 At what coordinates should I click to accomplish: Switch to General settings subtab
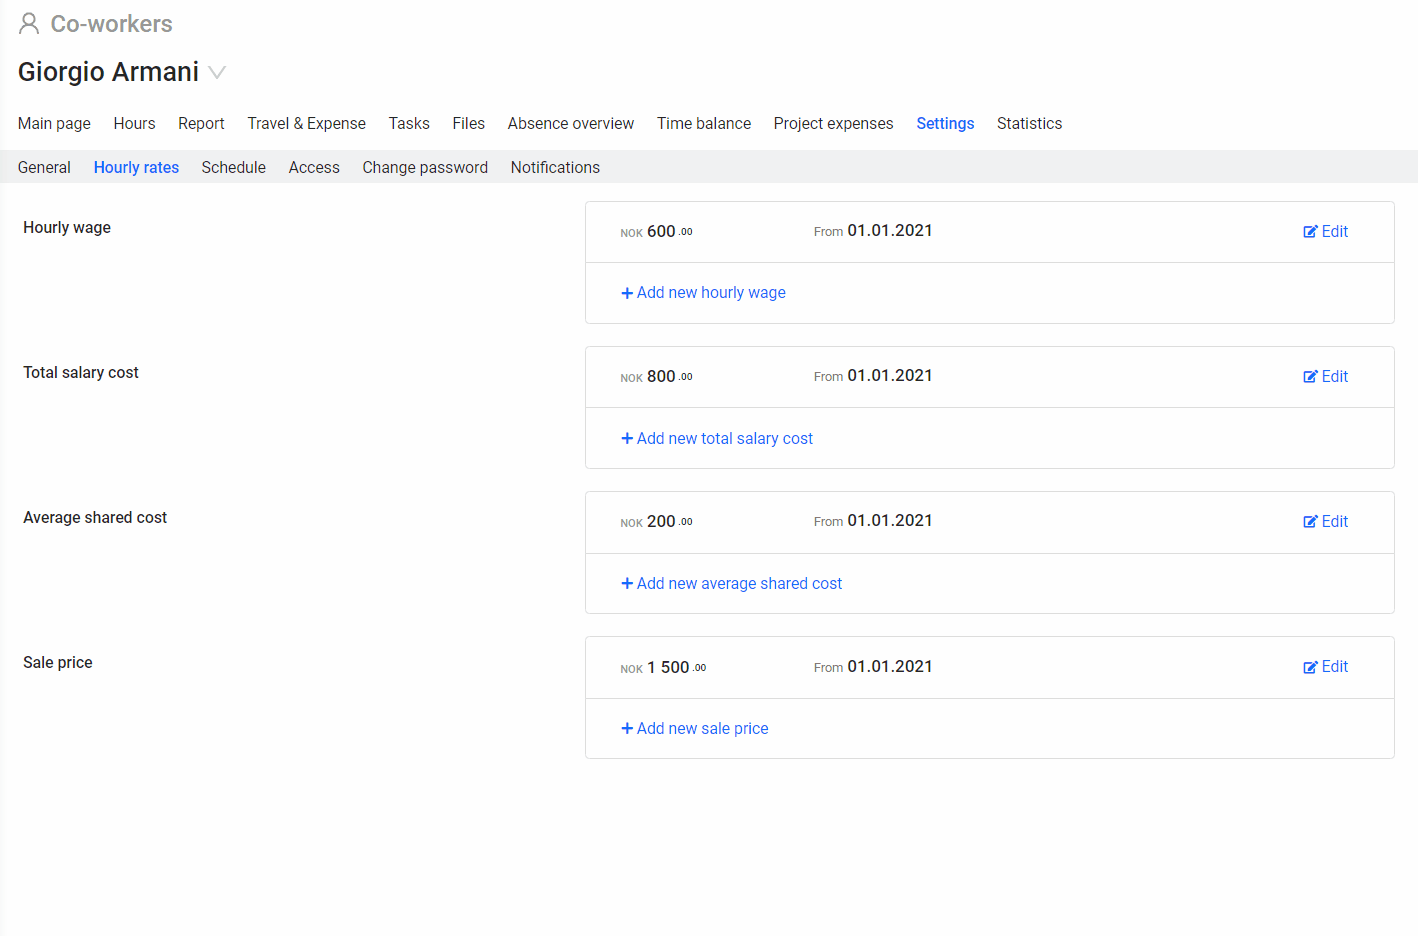[44, 167]
